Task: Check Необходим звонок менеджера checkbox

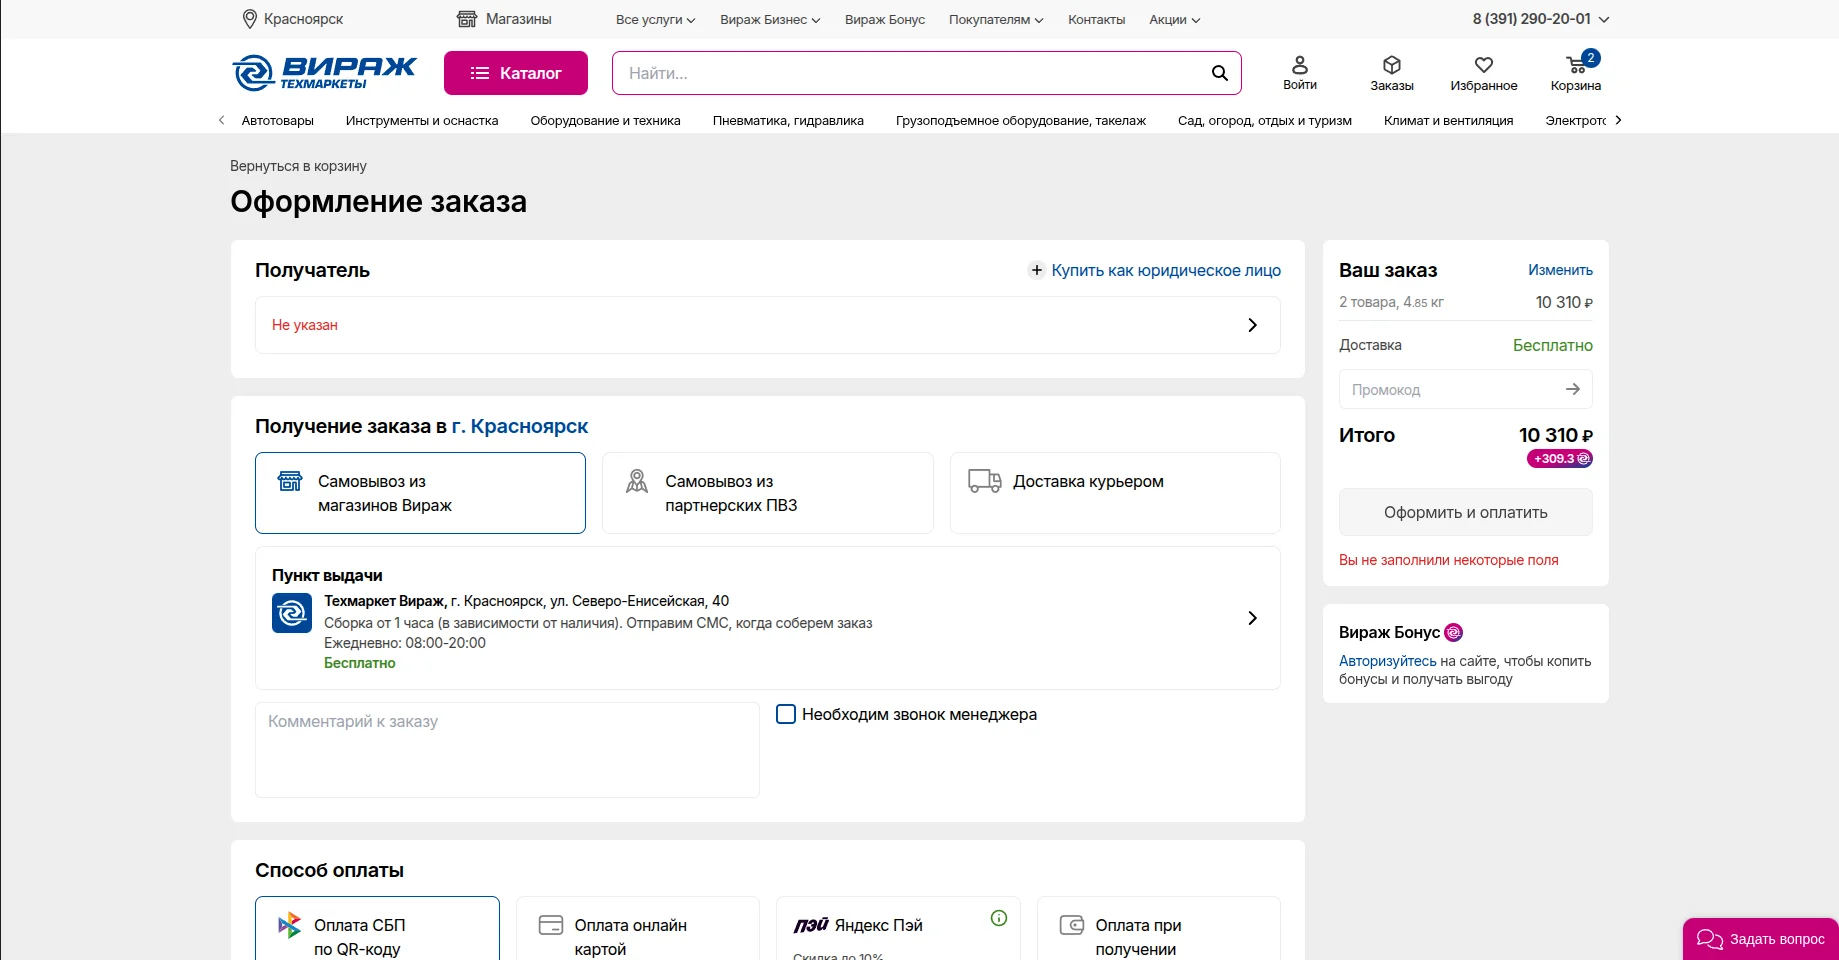Action: coord(786,714)
